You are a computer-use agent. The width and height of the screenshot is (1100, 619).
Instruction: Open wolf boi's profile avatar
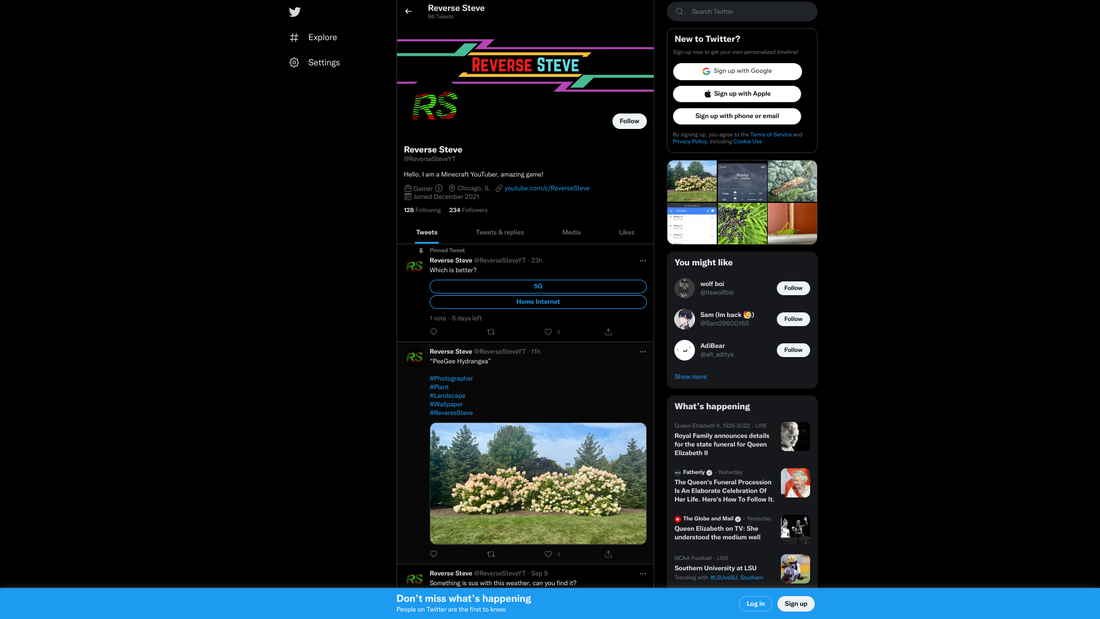684,288
